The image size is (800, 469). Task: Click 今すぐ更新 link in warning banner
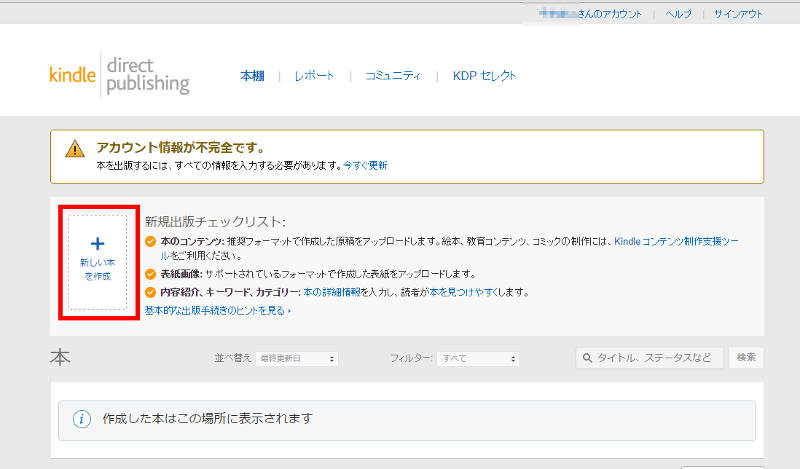(365, 165)
